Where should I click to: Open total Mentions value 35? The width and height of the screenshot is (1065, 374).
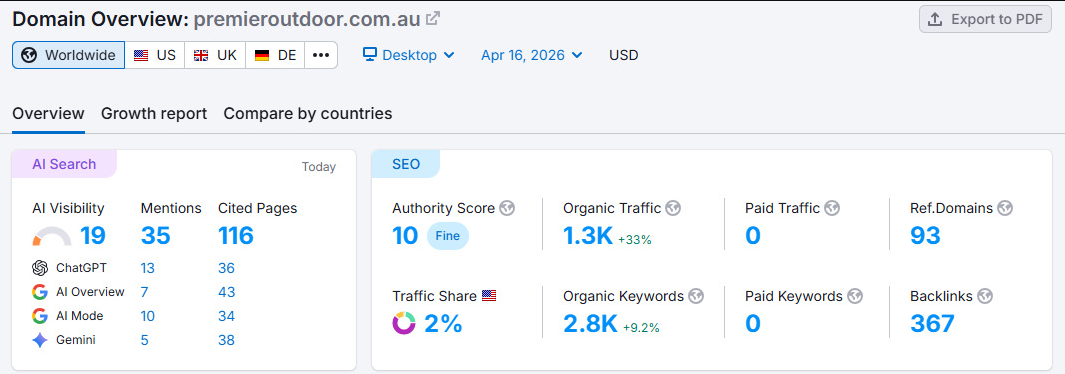(x=156, y=236)
